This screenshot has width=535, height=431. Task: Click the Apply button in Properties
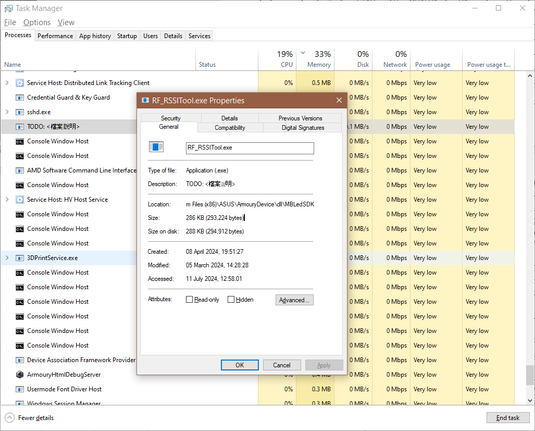coord(324,365)
